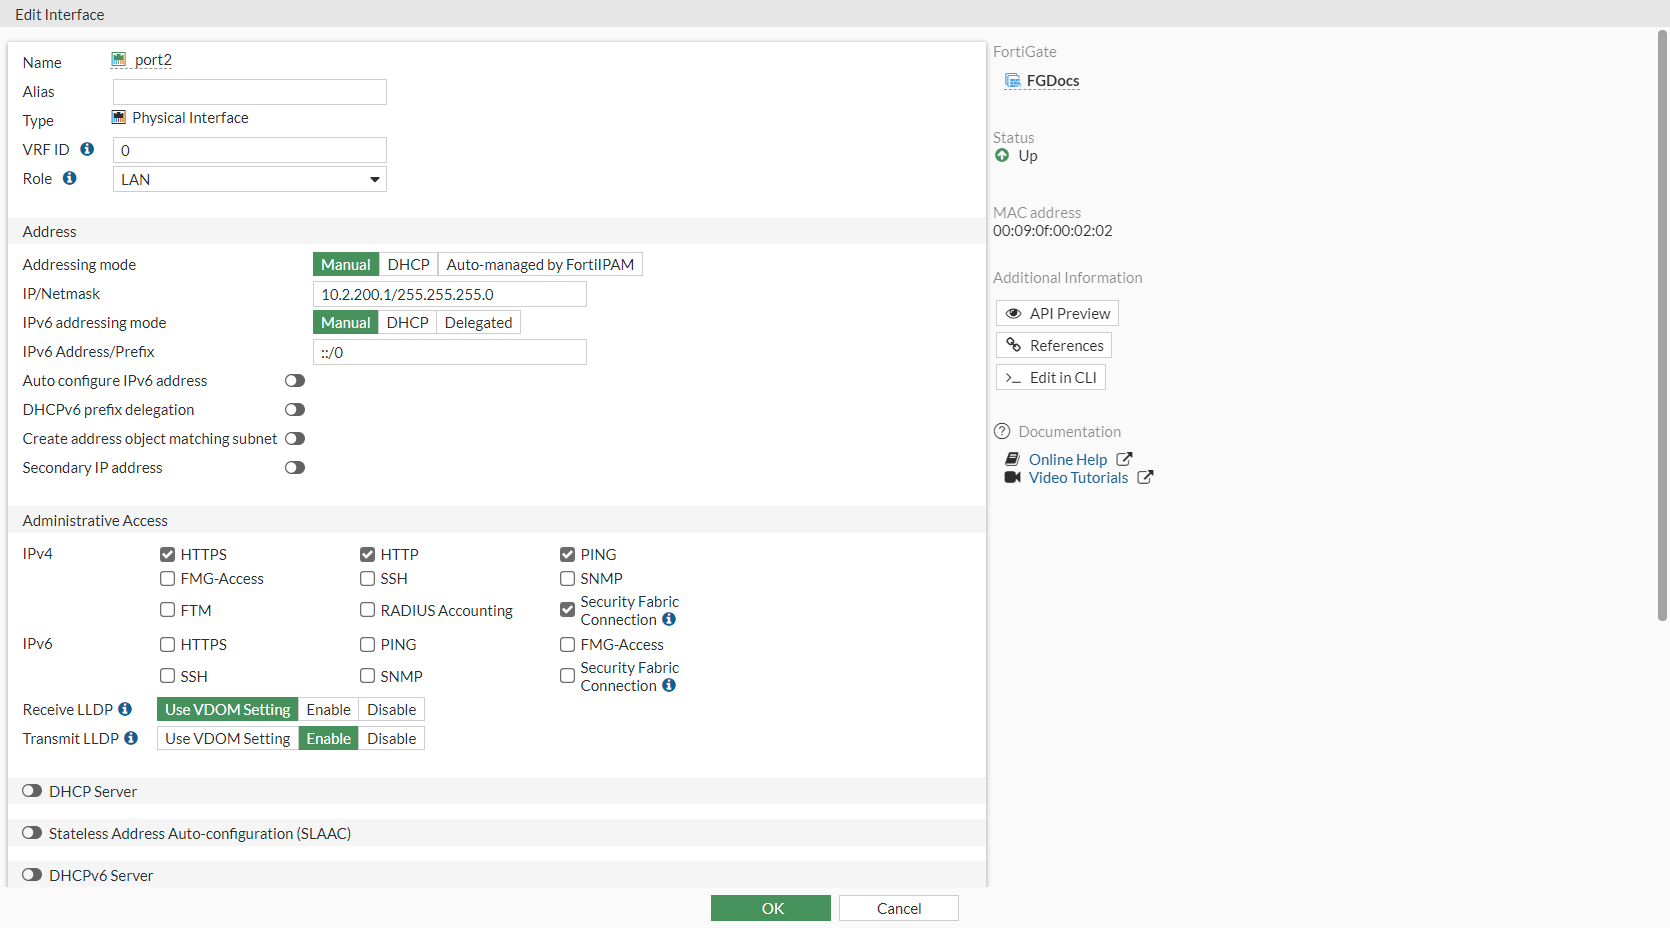1670x928 pixels.
Task: Click the VRF ID info icon
Action: coord(87,149)
